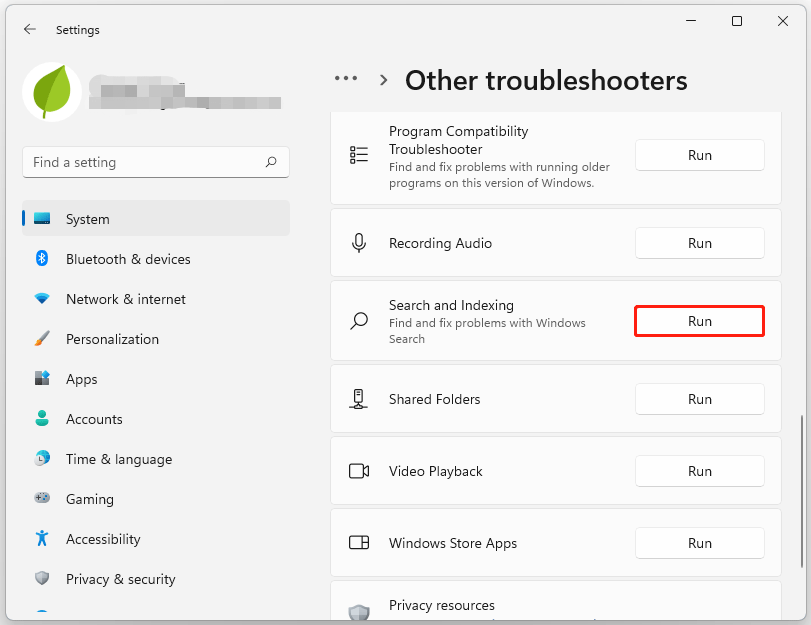
Task: Click the Accessibility figure icon
Action: click(42, 538)
